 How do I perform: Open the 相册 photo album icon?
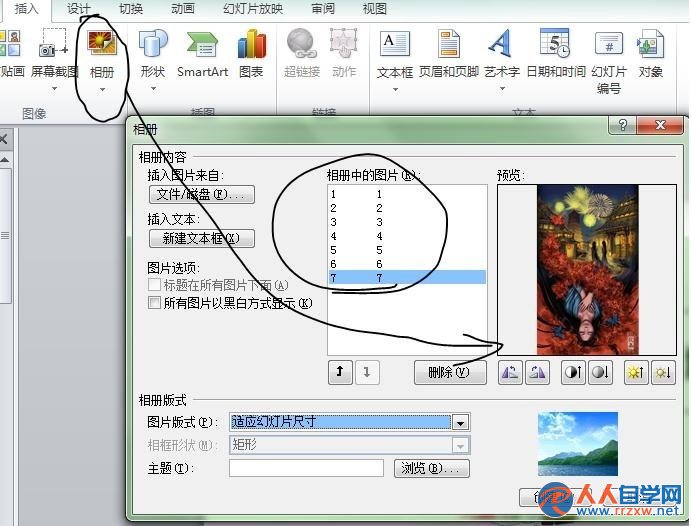click(102, 44)
